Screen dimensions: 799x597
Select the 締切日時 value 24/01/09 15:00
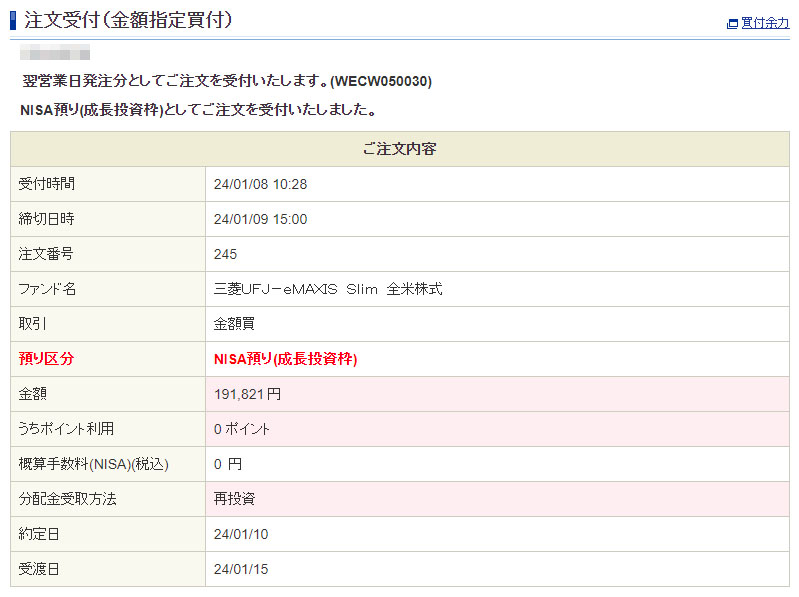point(260,219)
